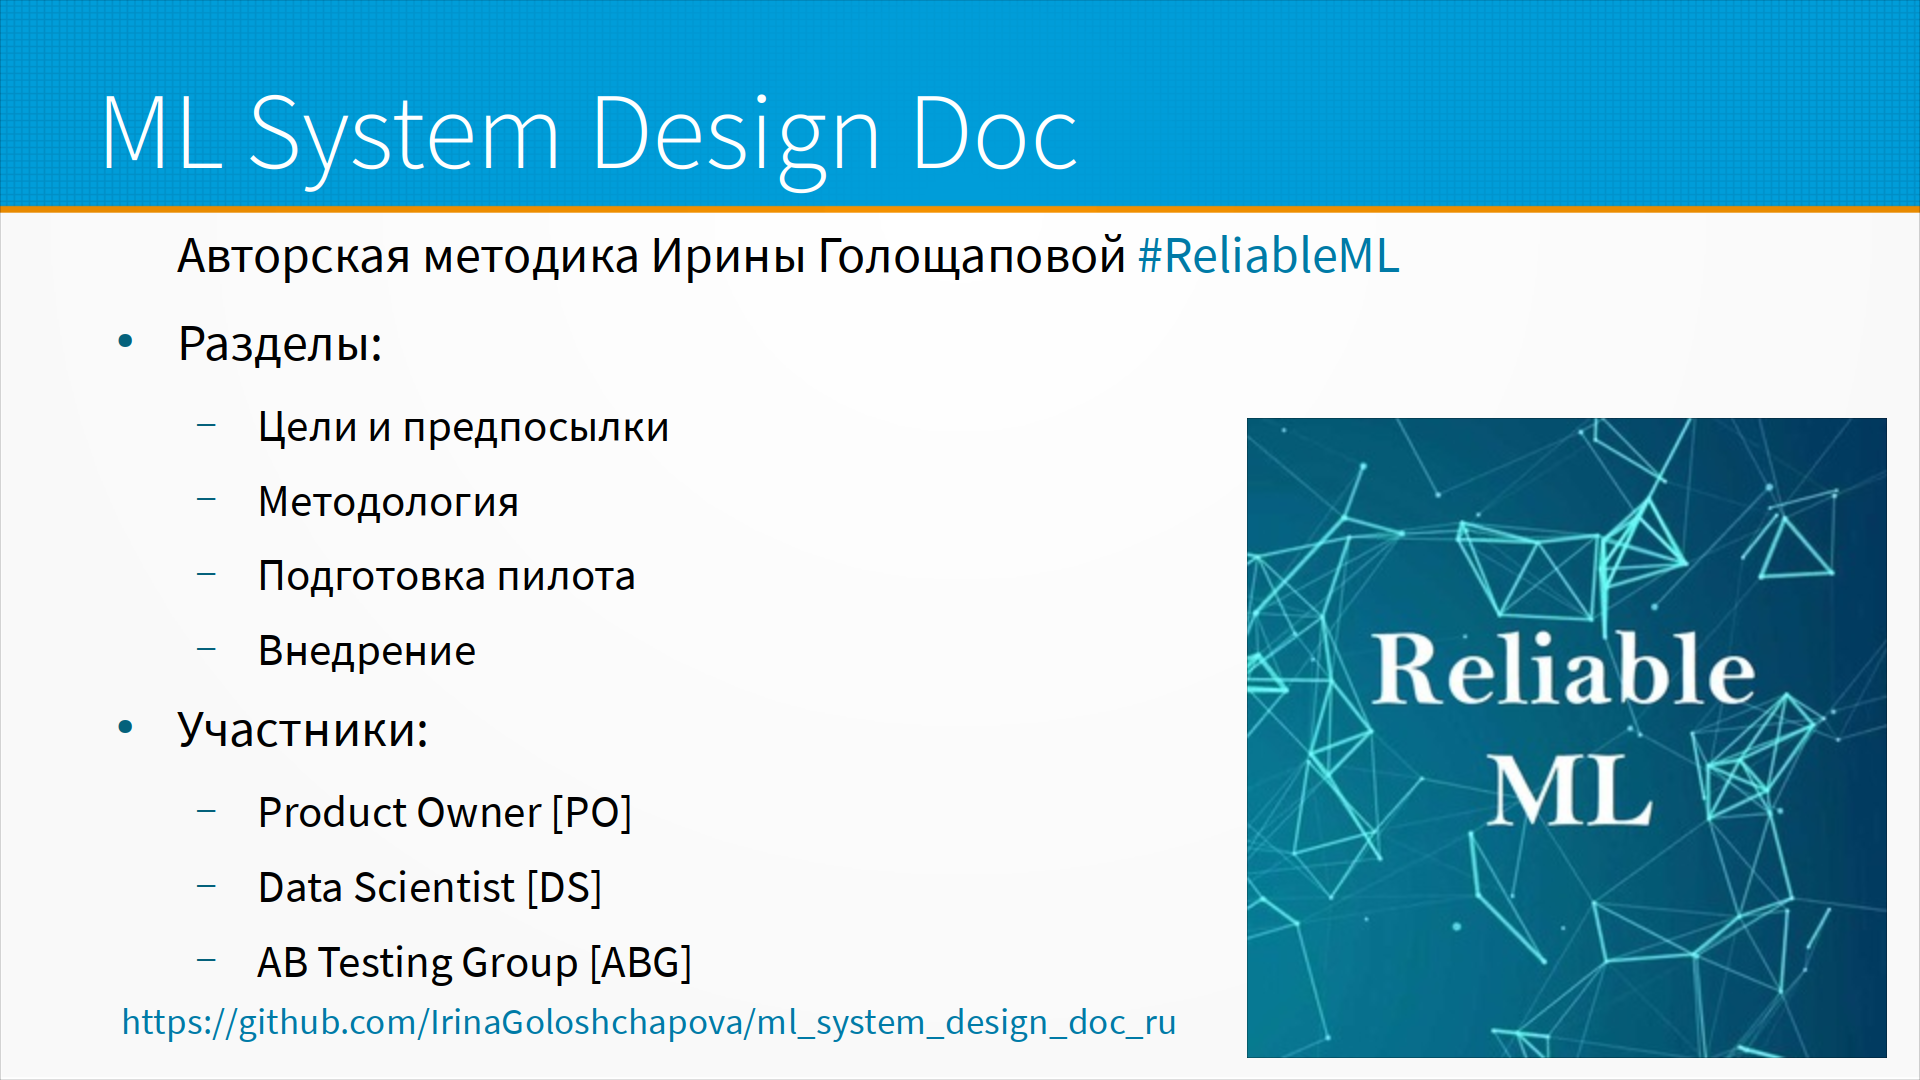Click the Внедрение list item
The width and height of the screenshot is (1920, 1080).
(x=366, y=651)
